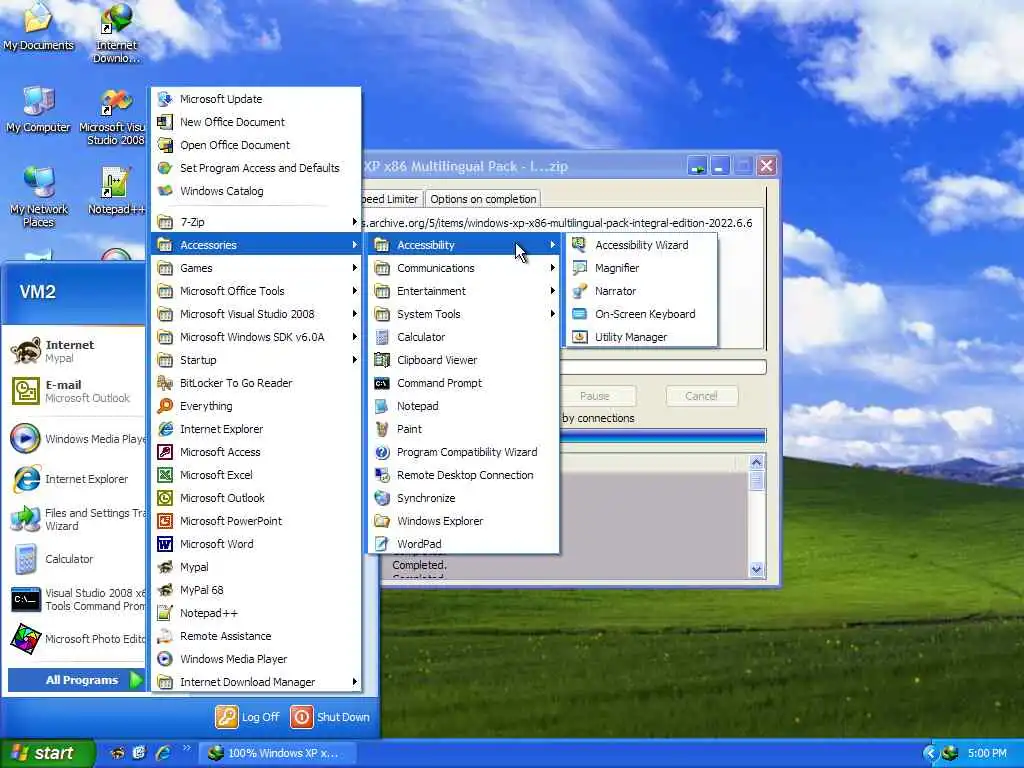The image size is (1024, 768).
Task: Expand Internet Download Manager folder
Action: coord(257,682)
